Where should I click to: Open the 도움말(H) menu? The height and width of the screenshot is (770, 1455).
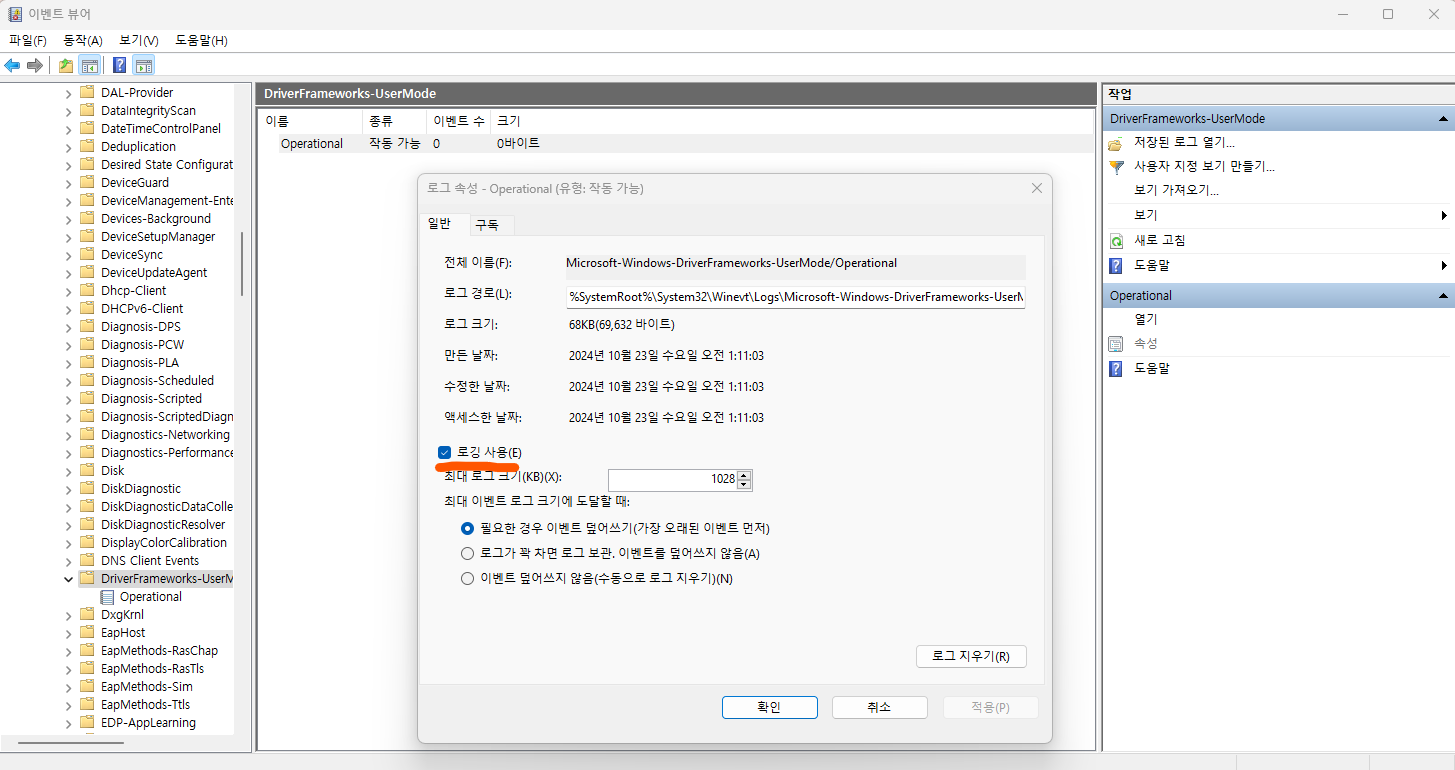tap(201, 41)
